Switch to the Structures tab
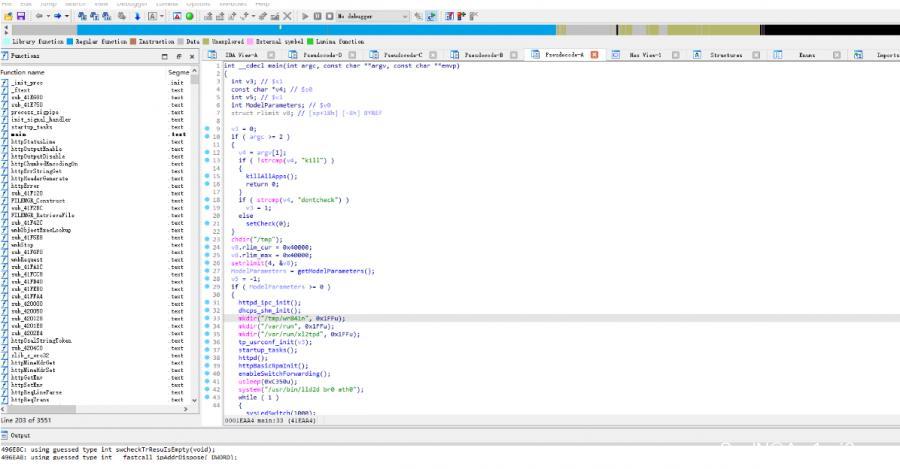Screen dimensions: 900x469 click(726, 55)
